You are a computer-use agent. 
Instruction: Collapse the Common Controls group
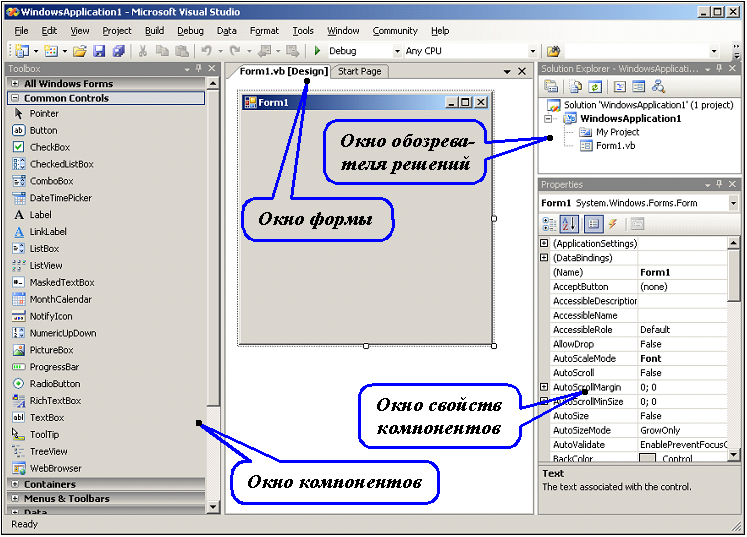[15, 98]
